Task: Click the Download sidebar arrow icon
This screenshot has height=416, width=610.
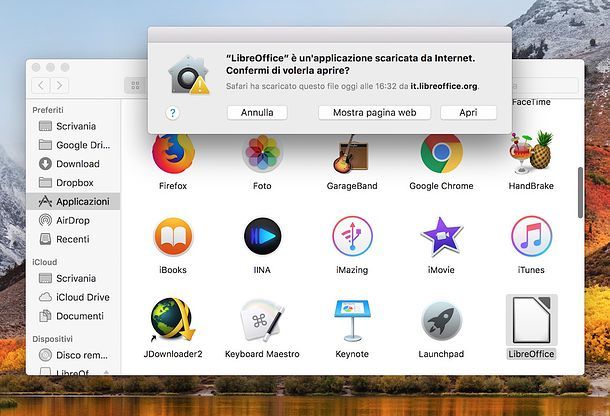Action: coord(45,164)
